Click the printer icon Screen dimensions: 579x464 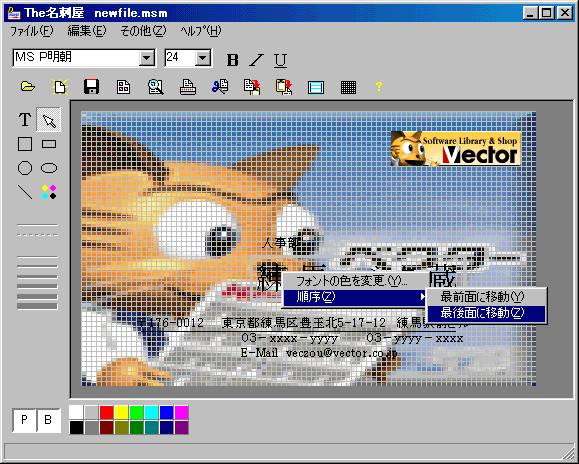[188, 87]
